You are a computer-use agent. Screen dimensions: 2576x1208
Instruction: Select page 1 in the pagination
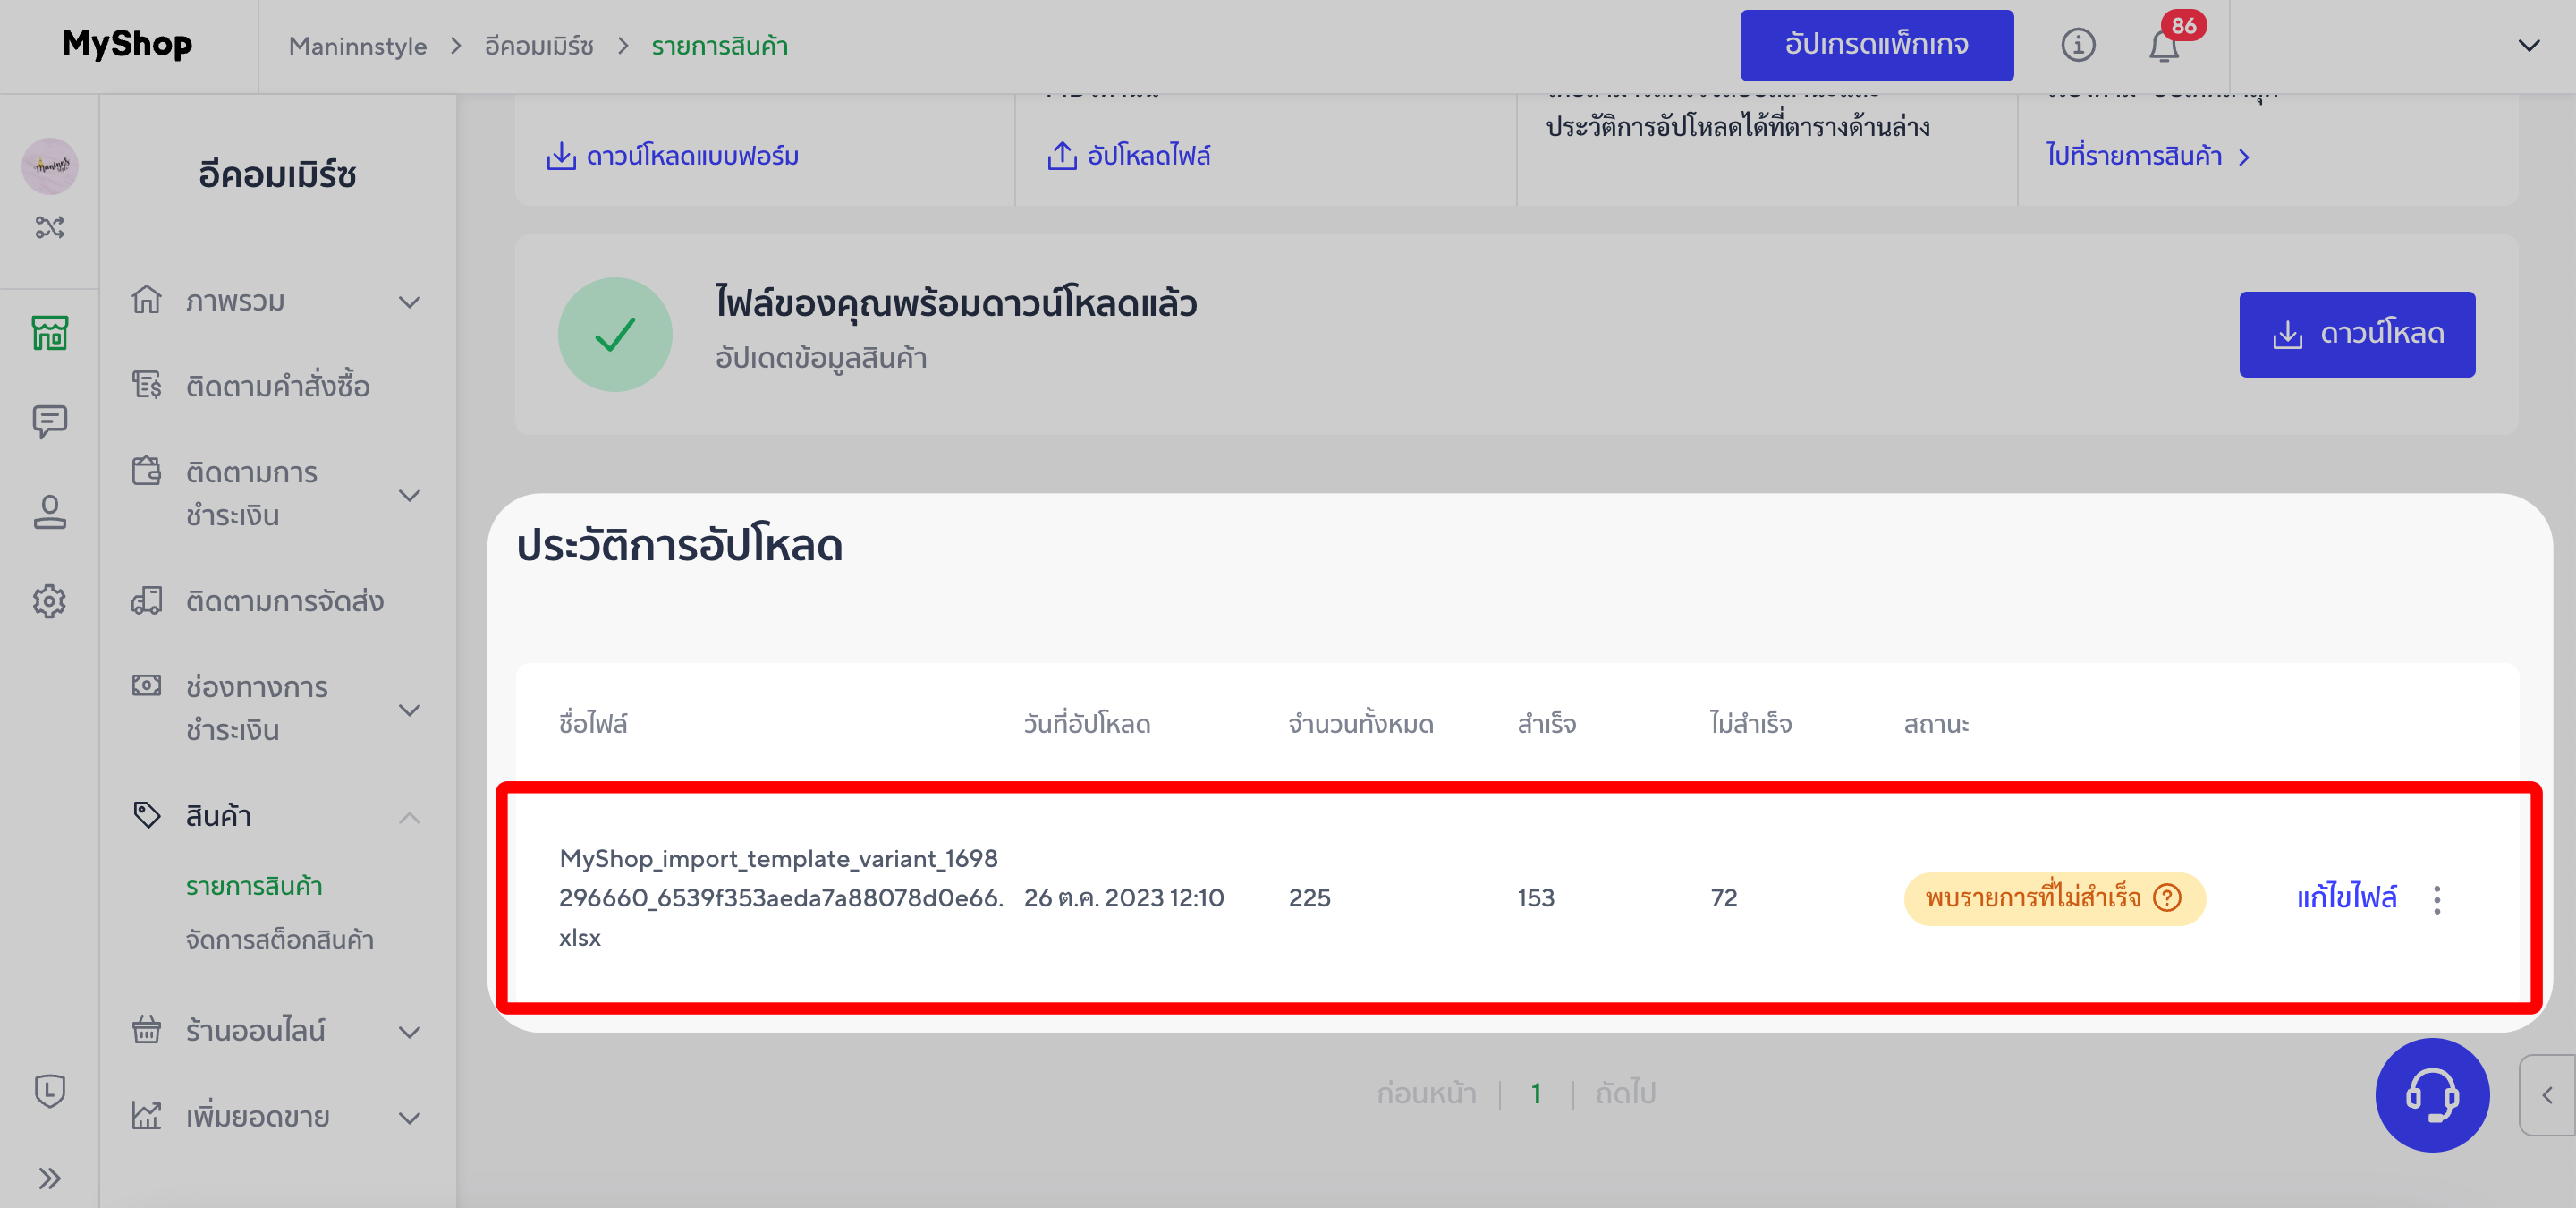point(1537,1092)
